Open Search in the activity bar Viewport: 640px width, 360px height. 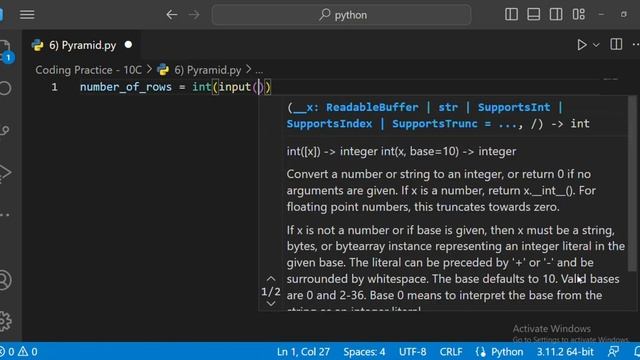coord(5,88)
